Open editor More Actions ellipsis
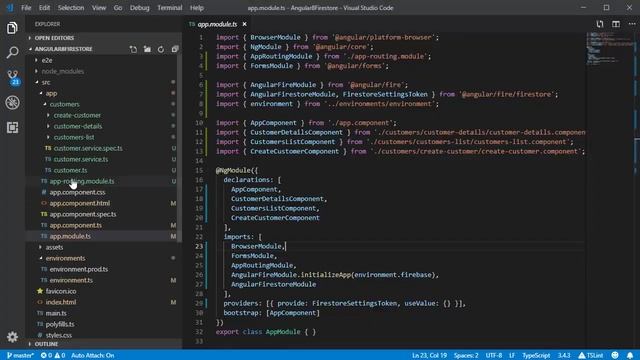The width and height of the screenshot is (640, 360). (632, 24)
